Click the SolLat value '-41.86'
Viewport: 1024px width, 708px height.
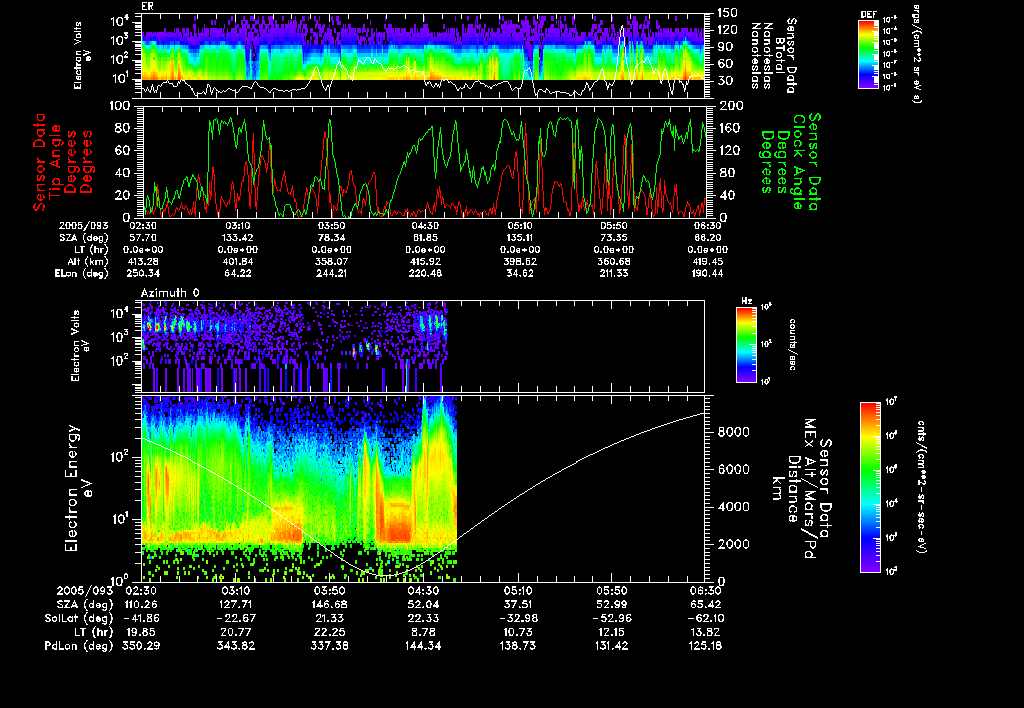(x=141, y=618)
